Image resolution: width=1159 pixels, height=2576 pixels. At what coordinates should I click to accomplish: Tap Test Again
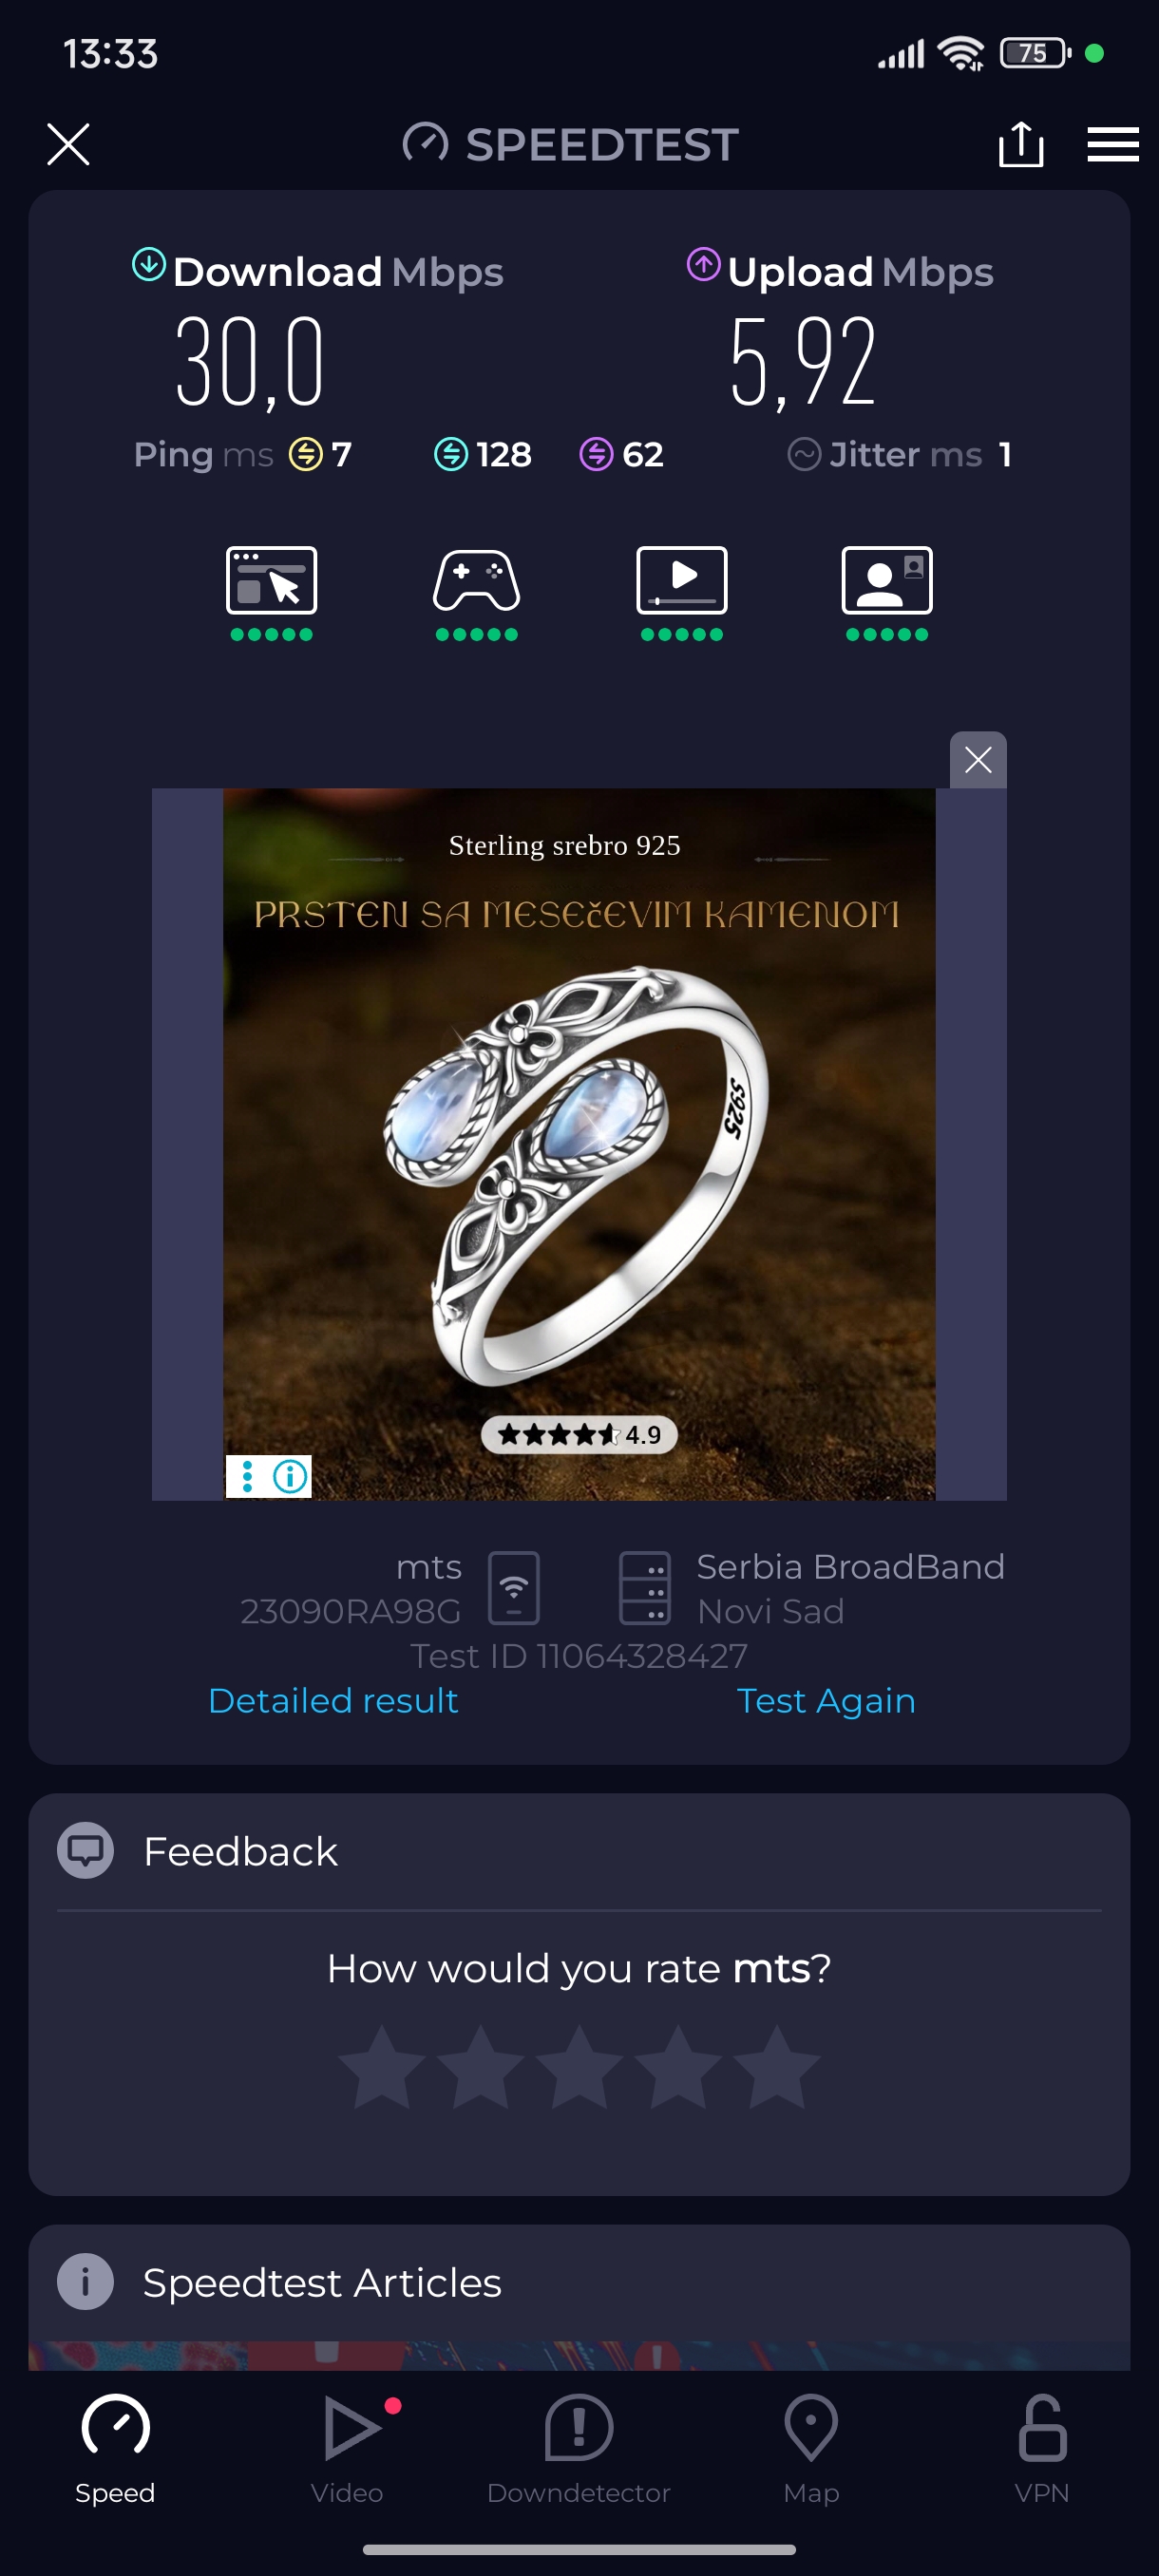point(826,1700)
